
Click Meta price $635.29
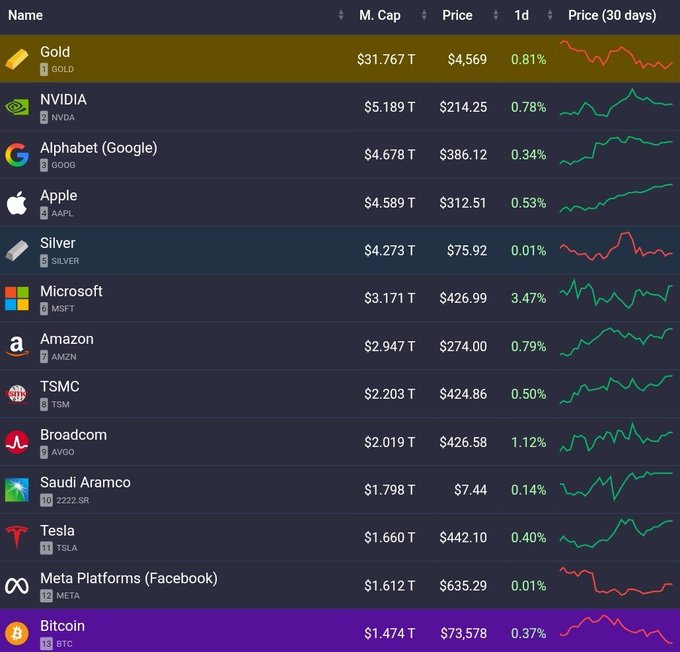click(x=463, y=586)
